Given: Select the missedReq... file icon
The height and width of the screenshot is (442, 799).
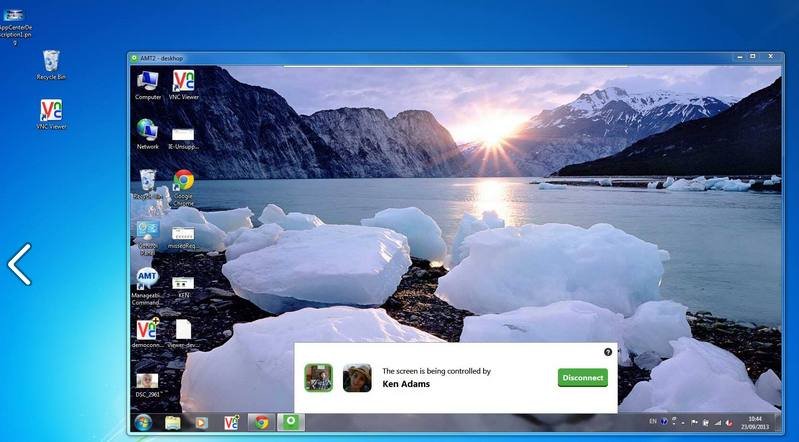Looking at the screenshot, I should (183, 238).
